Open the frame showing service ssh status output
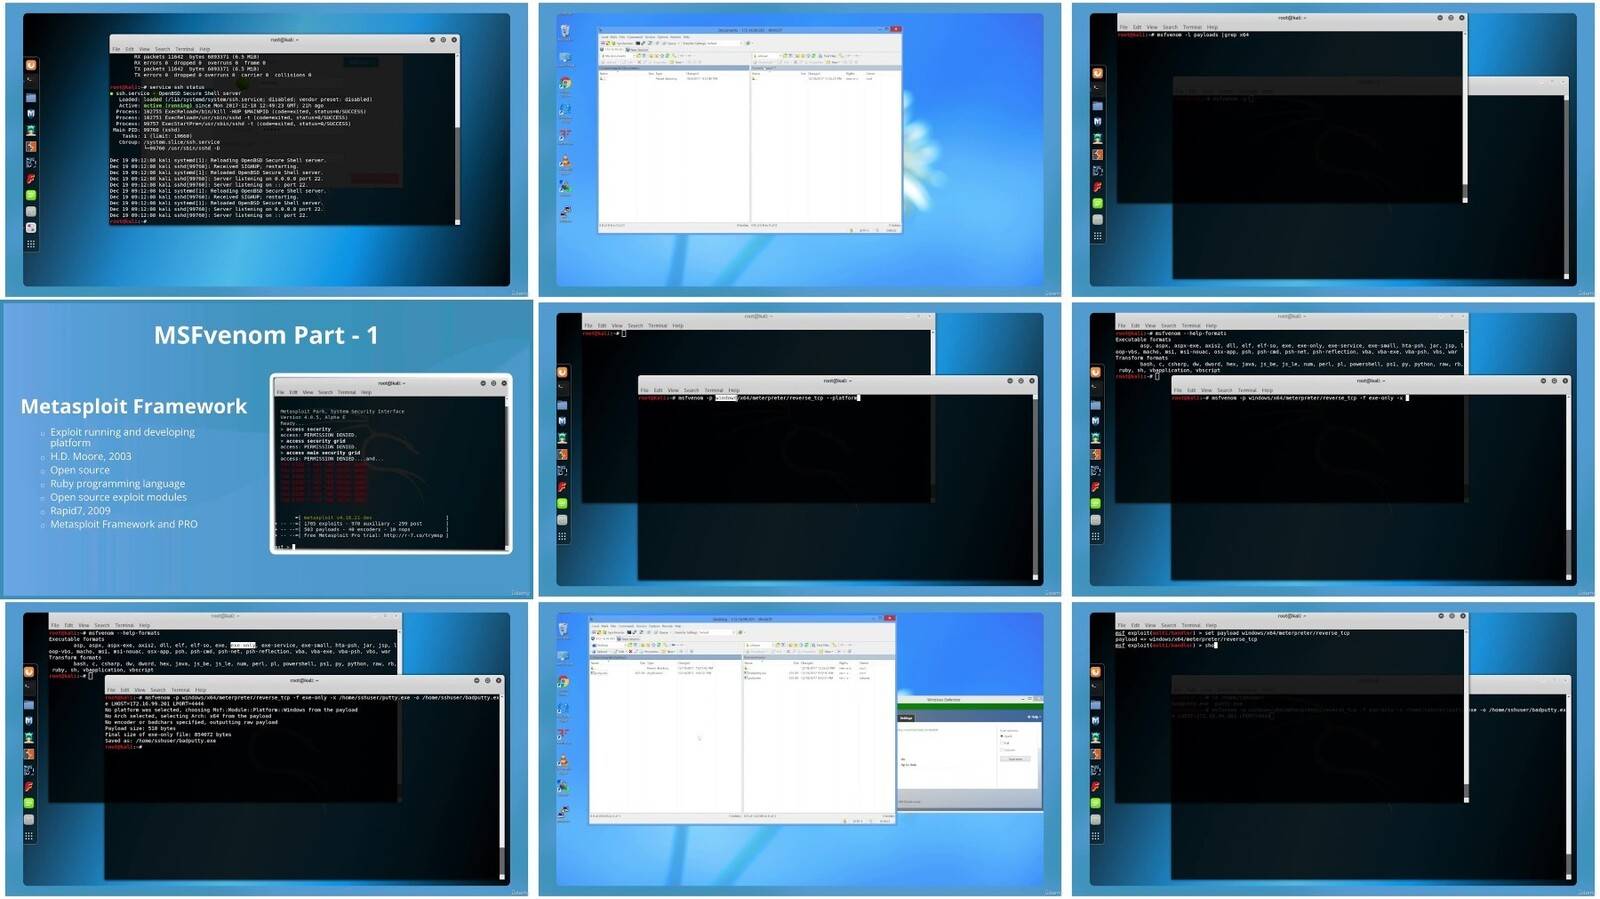The image size is (1600, 899). (267, 149)
